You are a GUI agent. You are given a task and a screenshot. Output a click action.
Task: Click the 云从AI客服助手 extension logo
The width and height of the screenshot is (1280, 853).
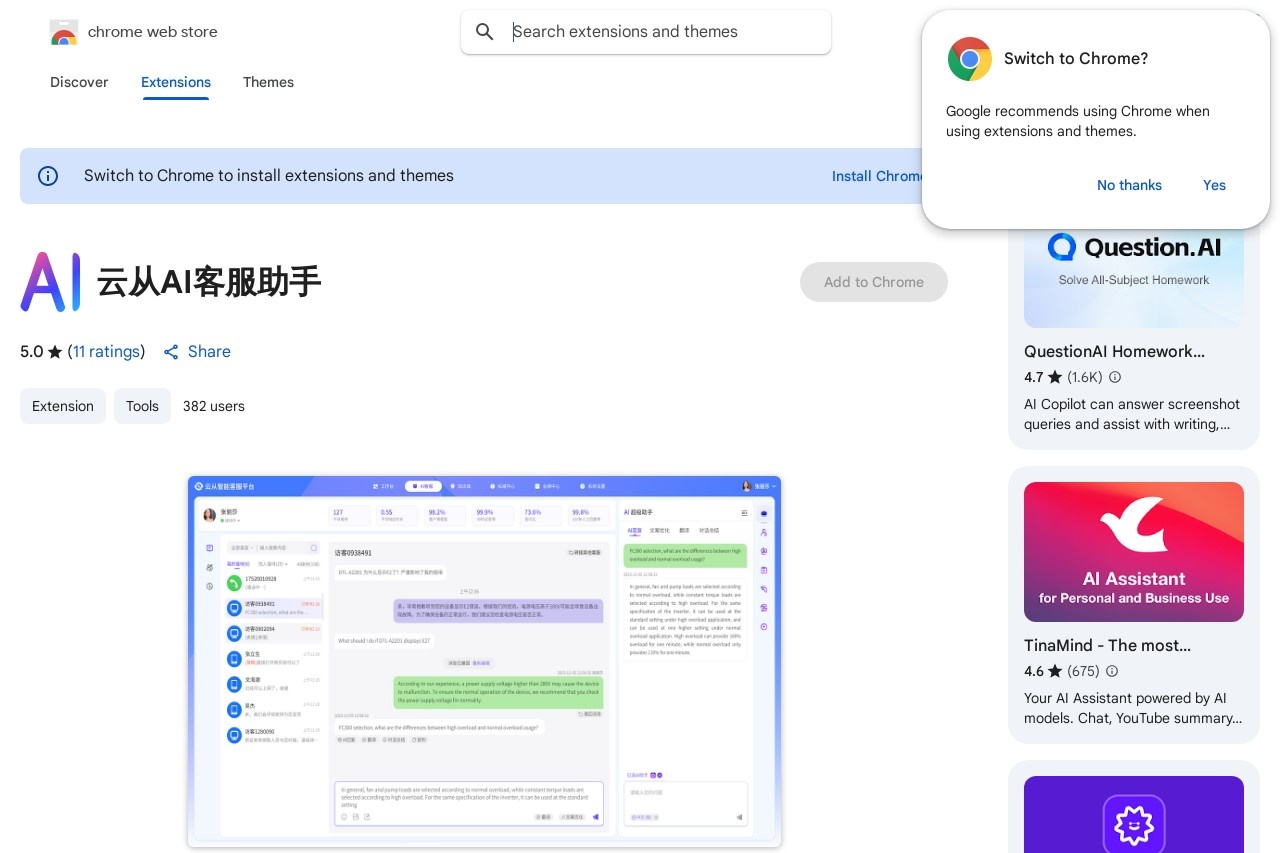50,282
